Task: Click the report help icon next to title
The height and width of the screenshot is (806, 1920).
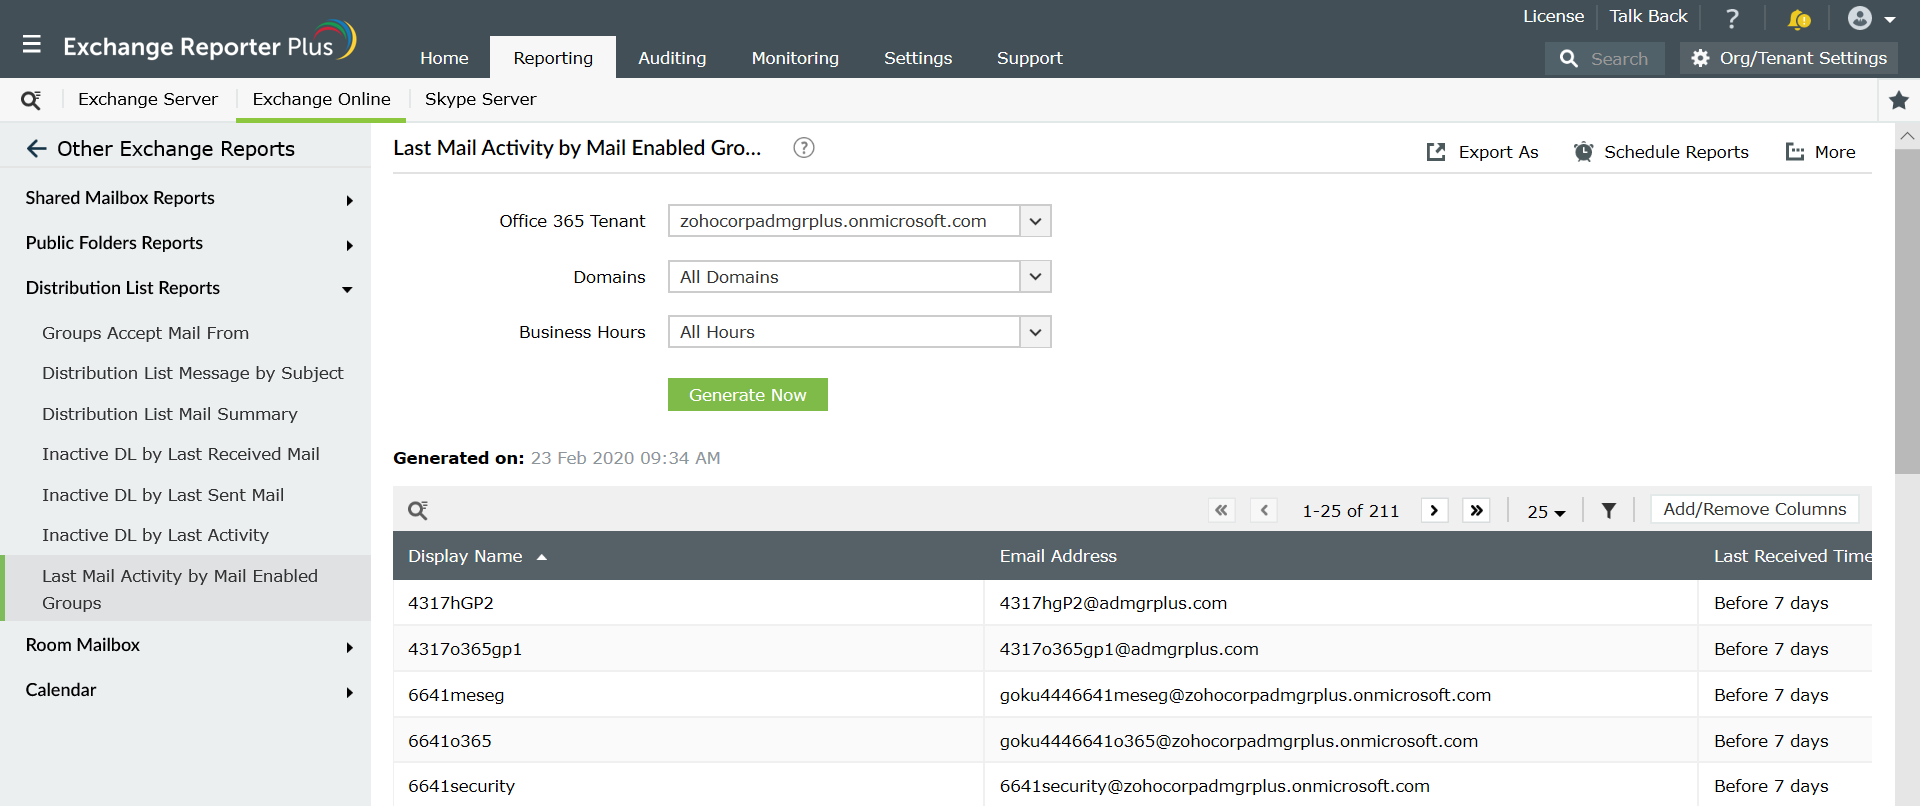Action: pos(804,148)
